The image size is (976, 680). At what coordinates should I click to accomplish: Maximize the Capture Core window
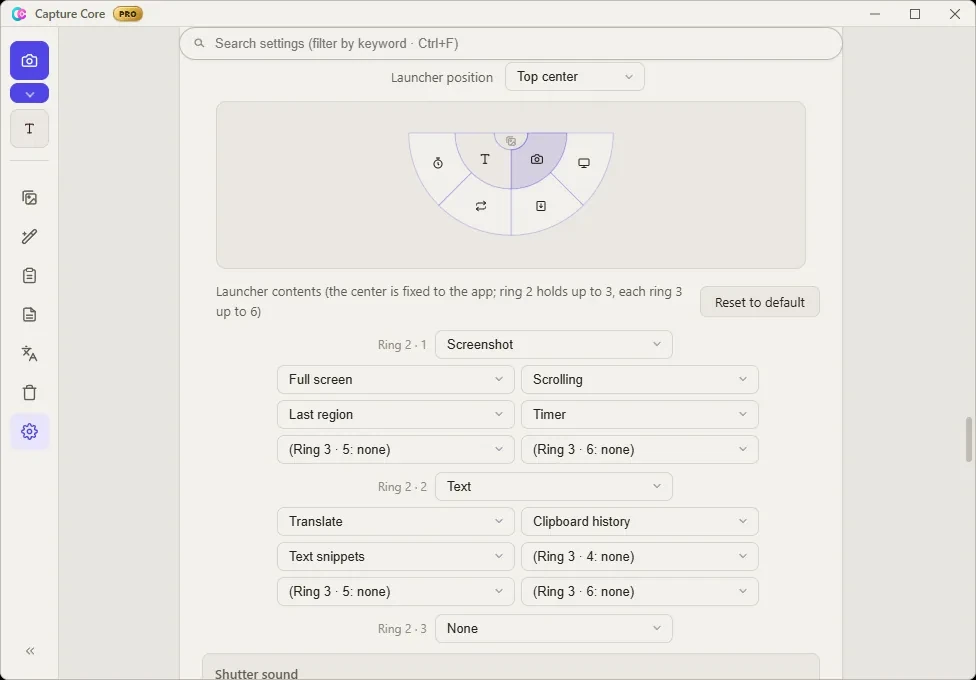coord(915,14)
